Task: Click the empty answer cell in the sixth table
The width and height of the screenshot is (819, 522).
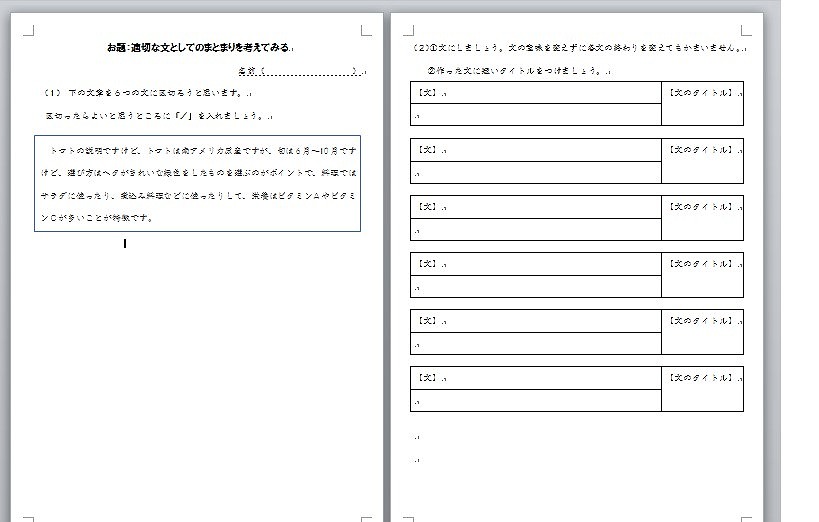Action: (535, 400)
